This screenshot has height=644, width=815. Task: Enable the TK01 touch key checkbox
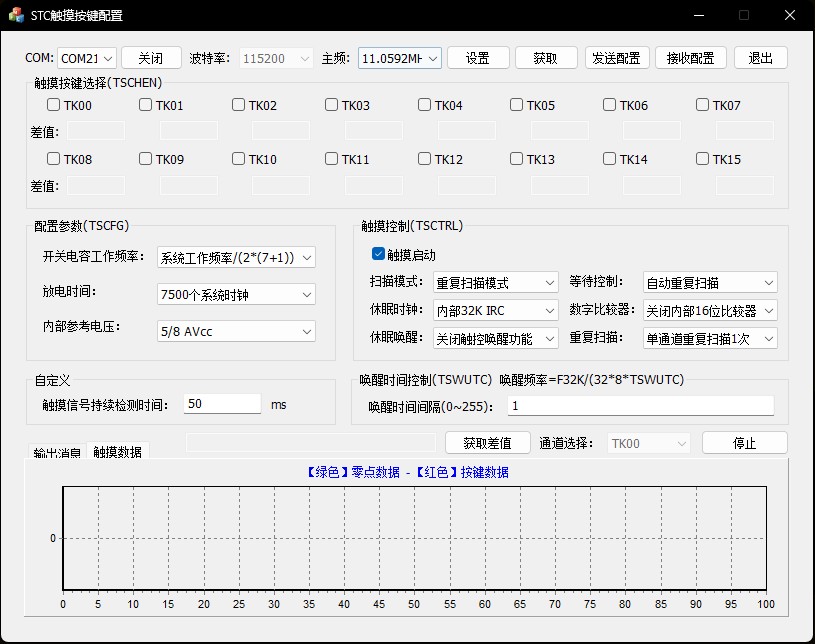[146, 104]
